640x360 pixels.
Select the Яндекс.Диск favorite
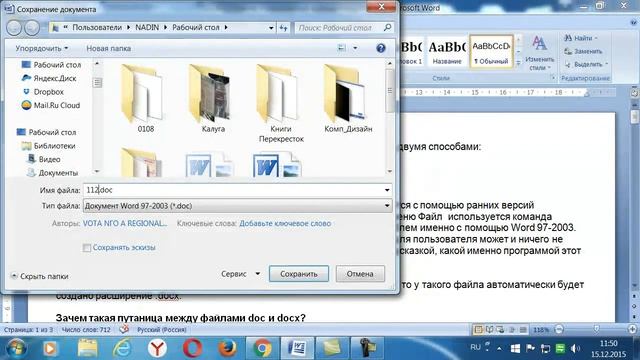click(49, 78)
